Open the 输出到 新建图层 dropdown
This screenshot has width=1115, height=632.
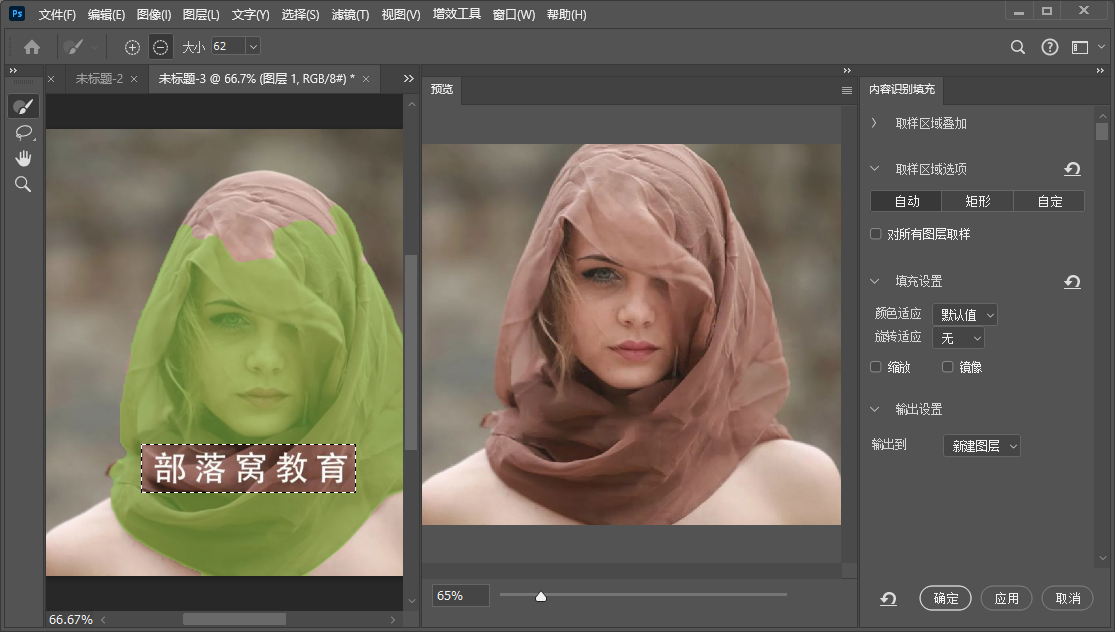[981, 446]
